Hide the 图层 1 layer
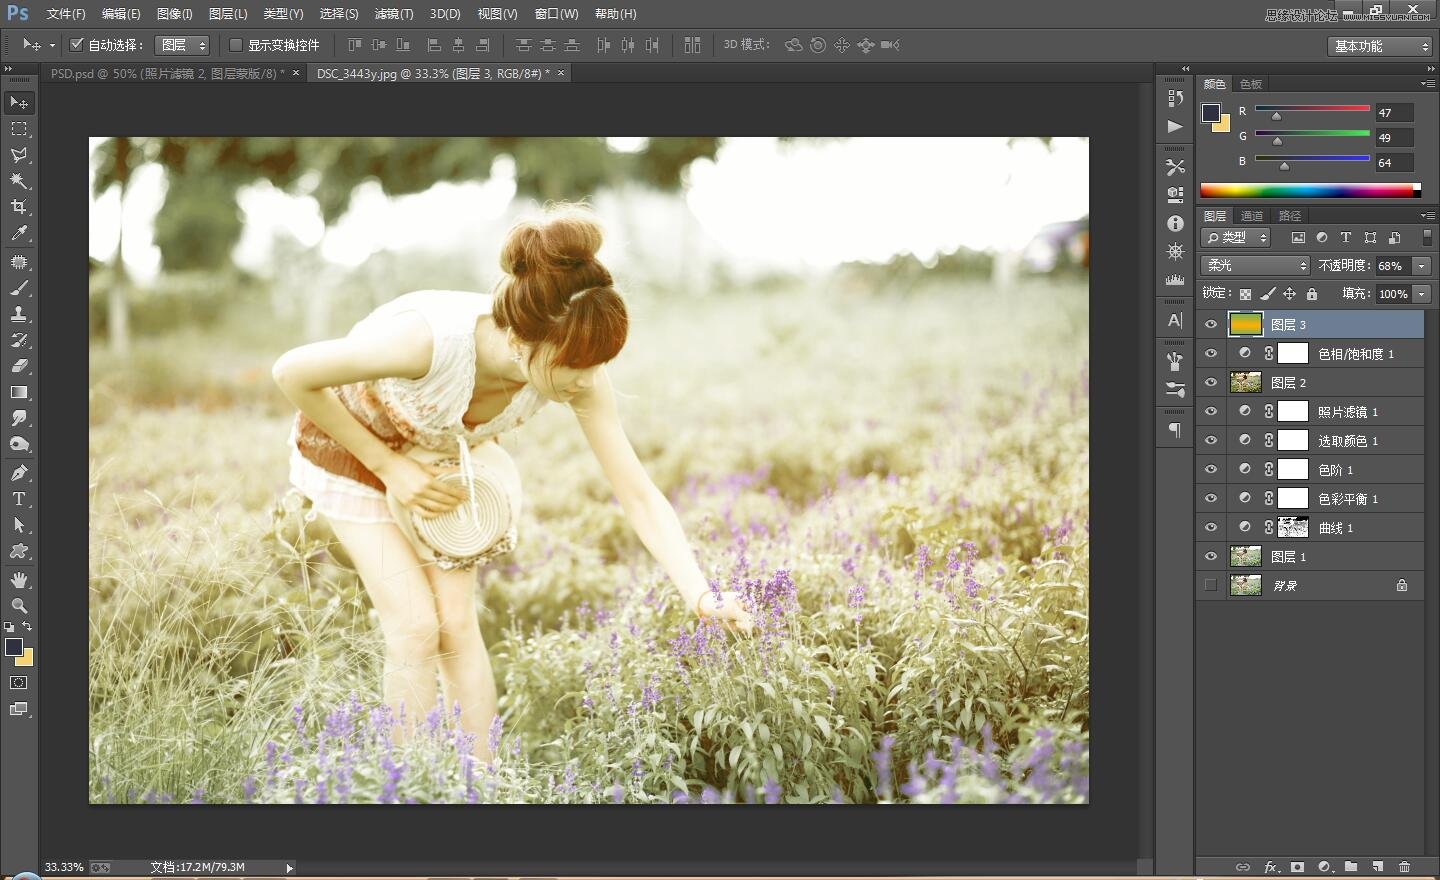Image resolution: width=1440 pixels, height=880 pixels. pos(1210,556)
